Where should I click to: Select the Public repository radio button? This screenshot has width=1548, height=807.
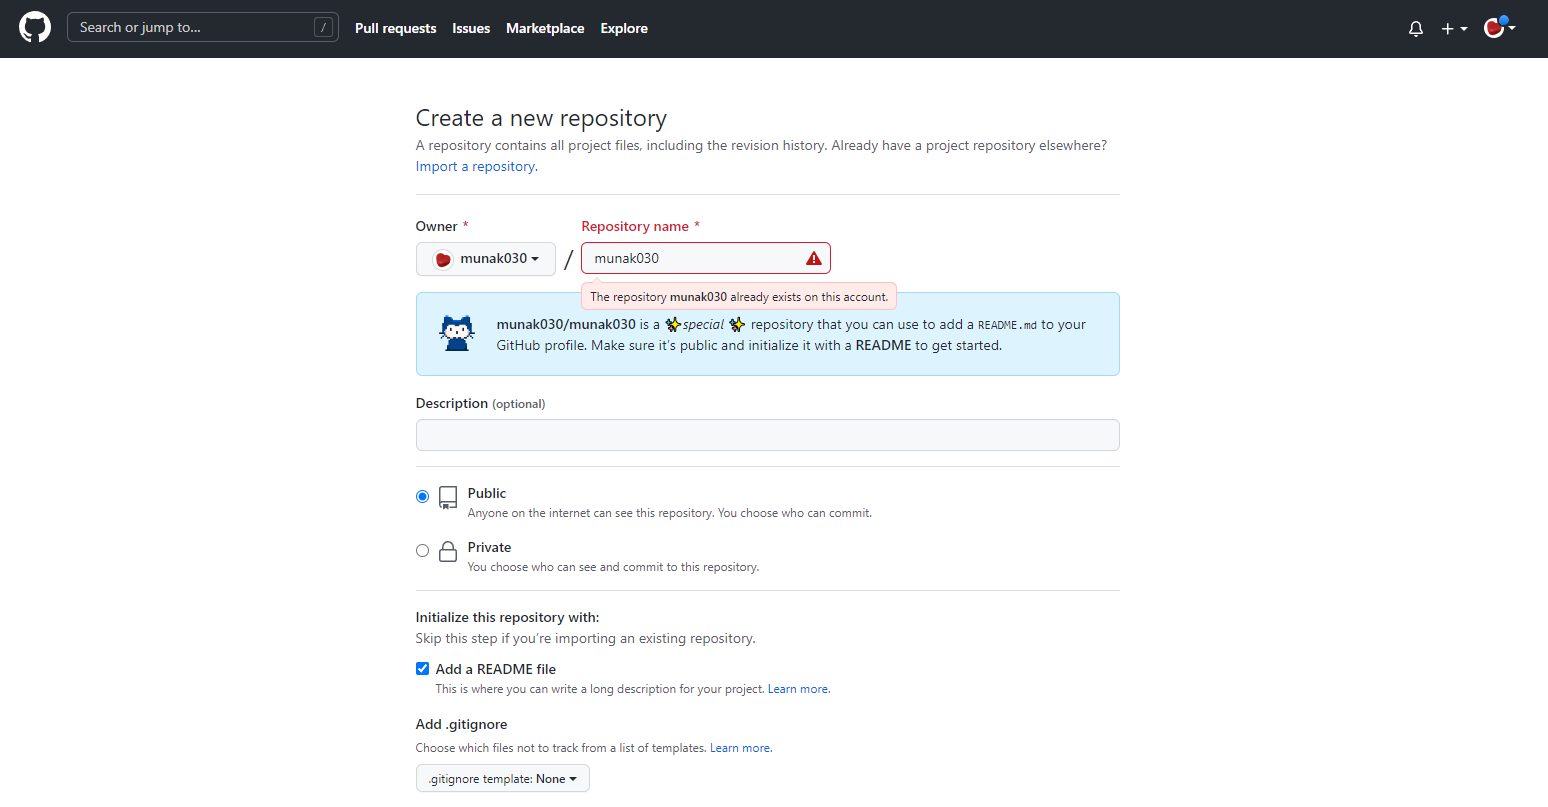[422, 496]
